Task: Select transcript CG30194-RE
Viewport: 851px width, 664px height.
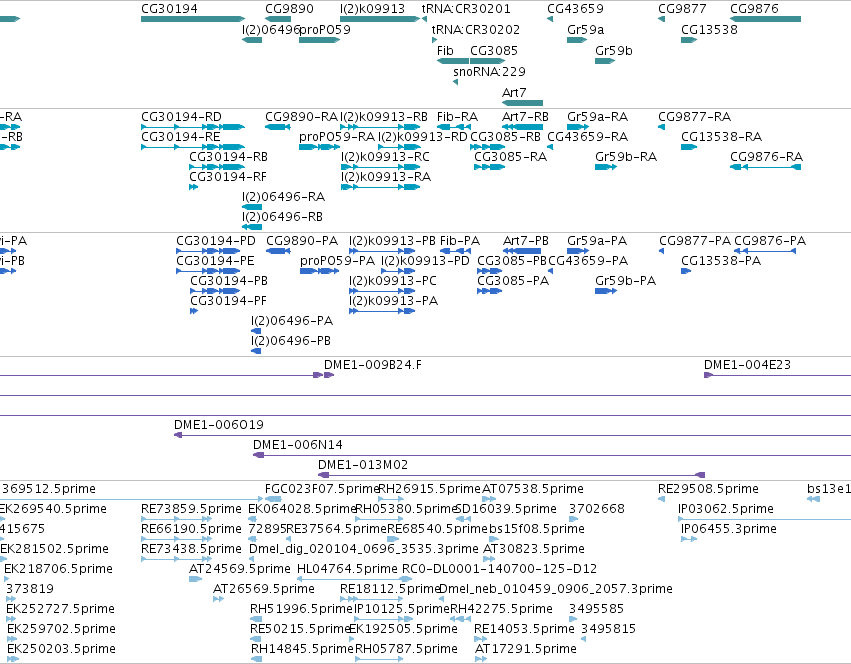Action: [x=193, y=147]
